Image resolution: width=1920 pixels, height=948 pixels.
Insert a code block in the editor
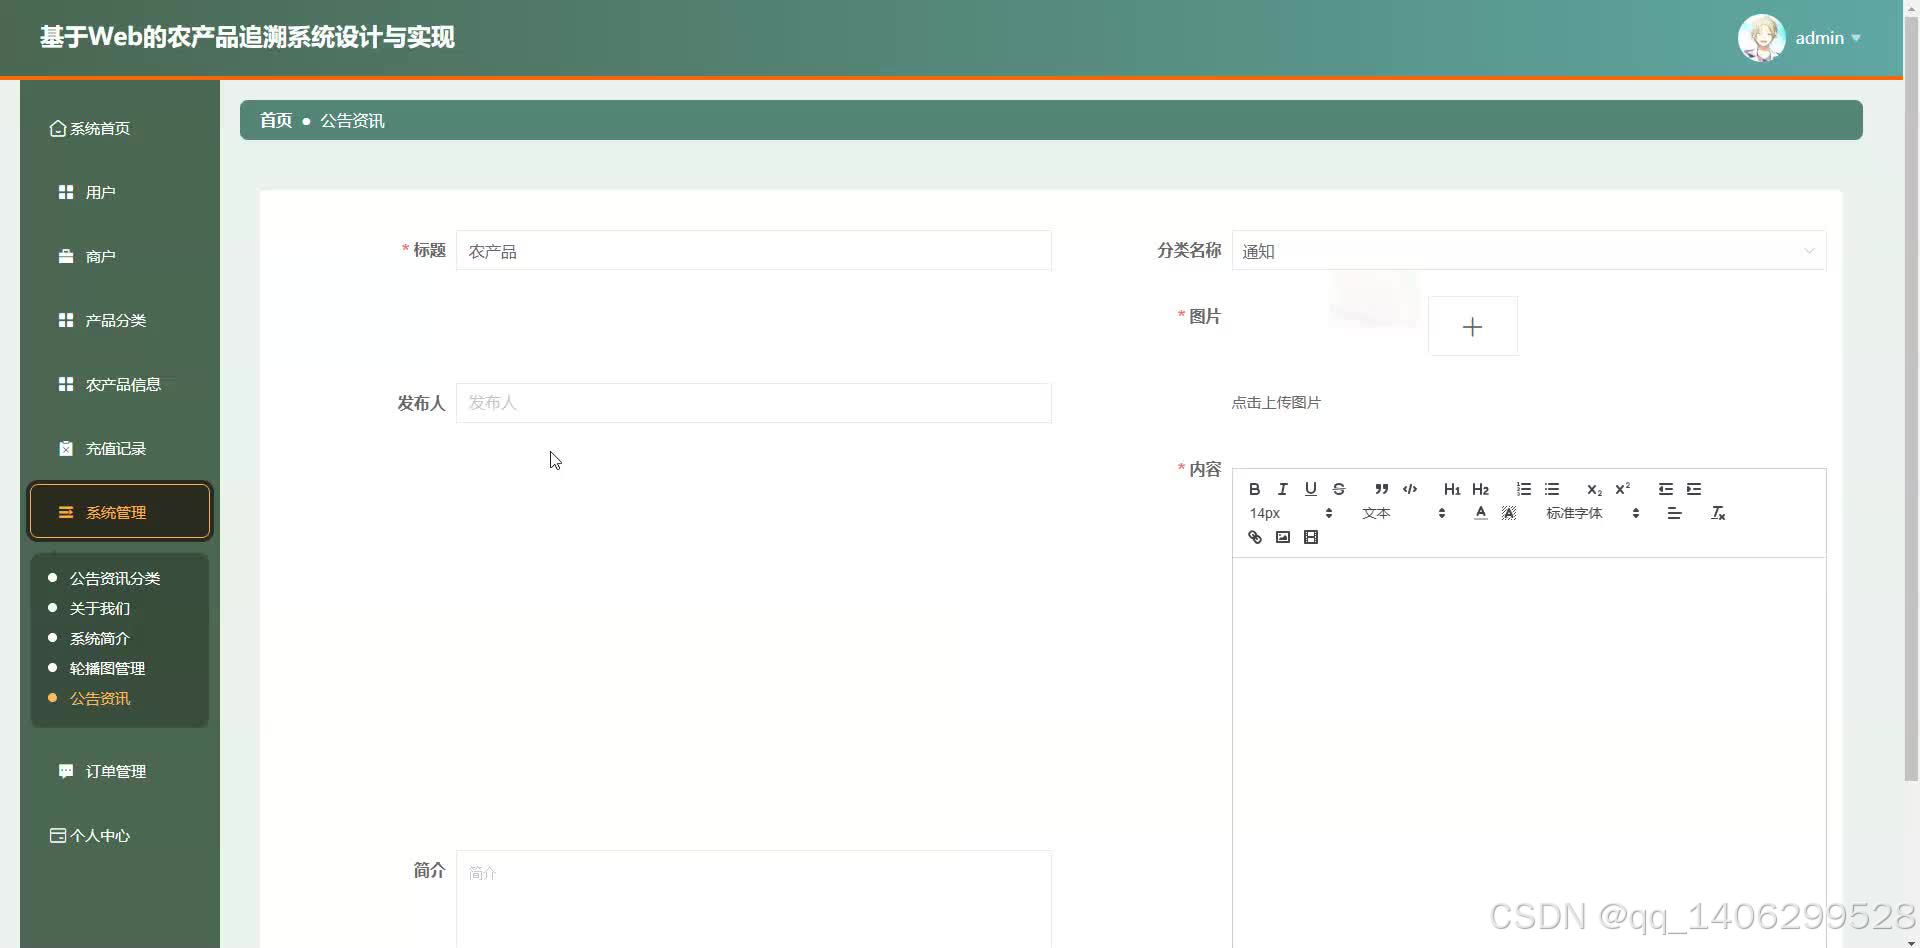point(1410,489)
